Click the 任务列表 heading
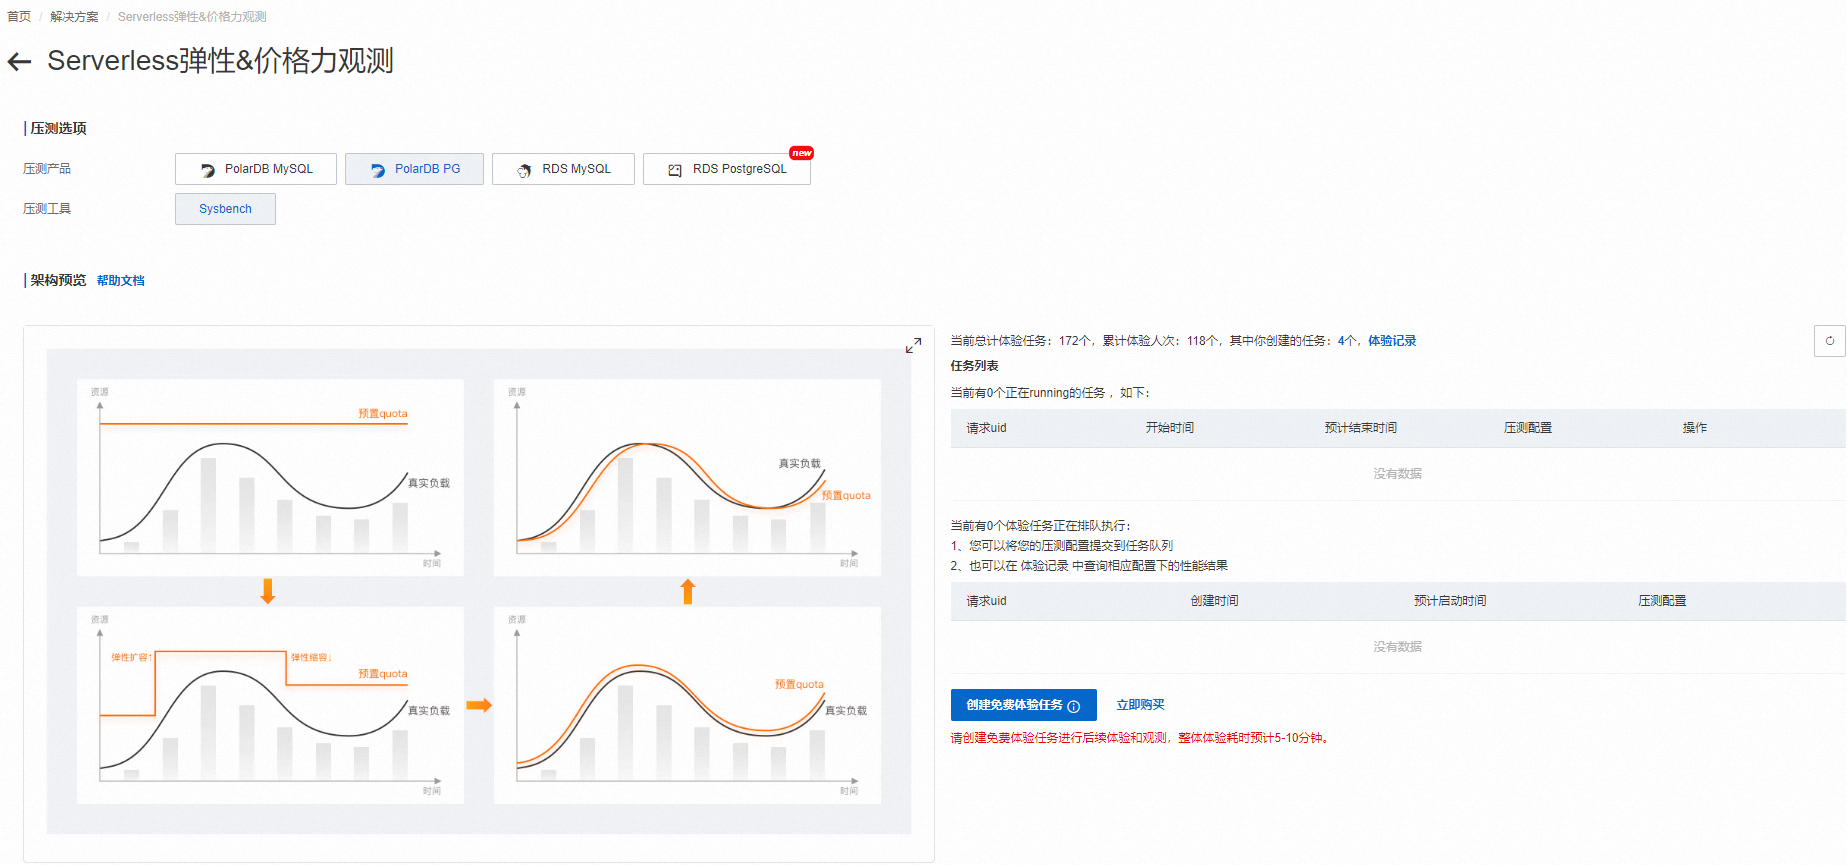 [975, 366]
